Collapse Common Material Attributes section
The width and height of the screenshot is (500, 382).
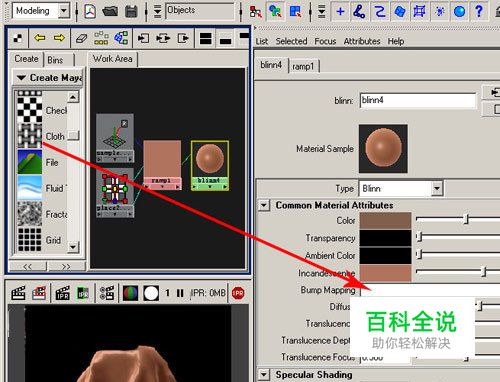coord(264,205)
